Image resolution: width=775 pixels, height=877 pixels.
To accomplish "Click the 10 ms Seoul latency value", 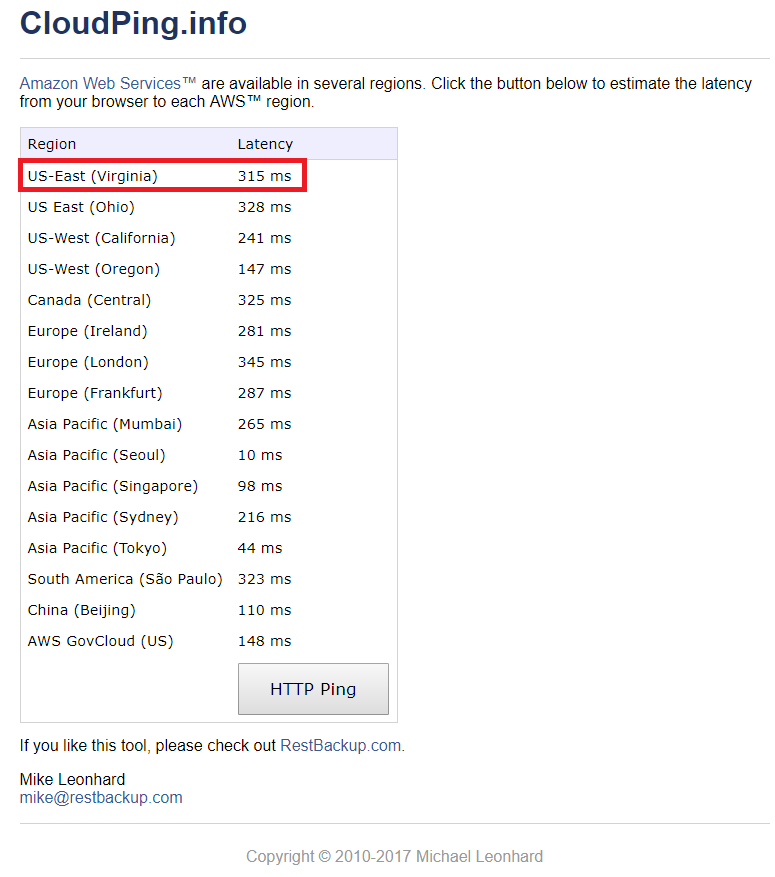I will (x=260, y=455).
